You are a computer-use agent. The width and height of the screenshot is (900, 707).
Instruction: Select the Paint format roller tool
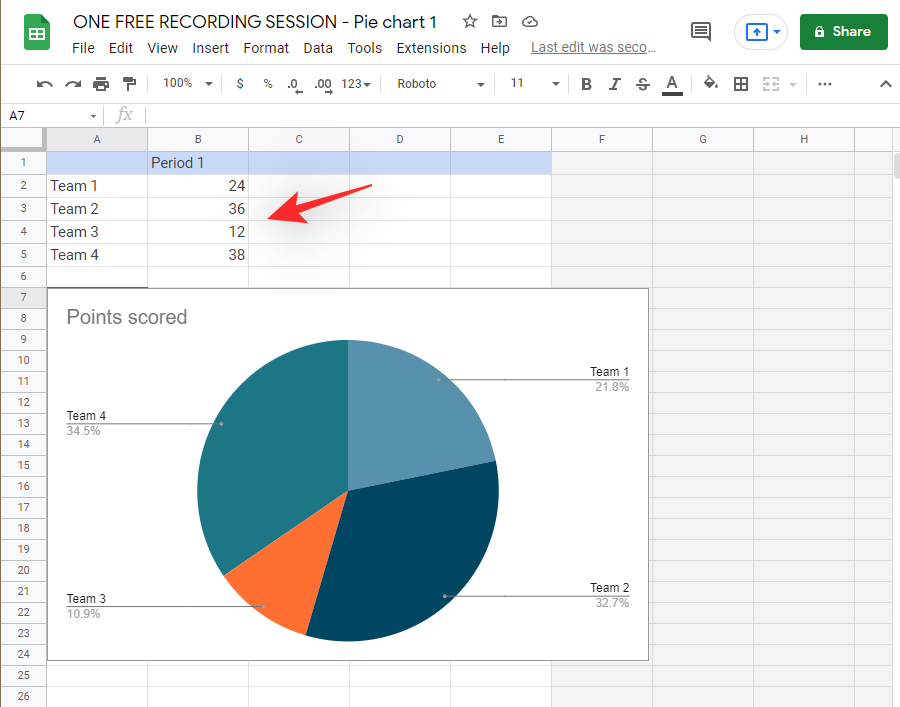coord(129,84)
